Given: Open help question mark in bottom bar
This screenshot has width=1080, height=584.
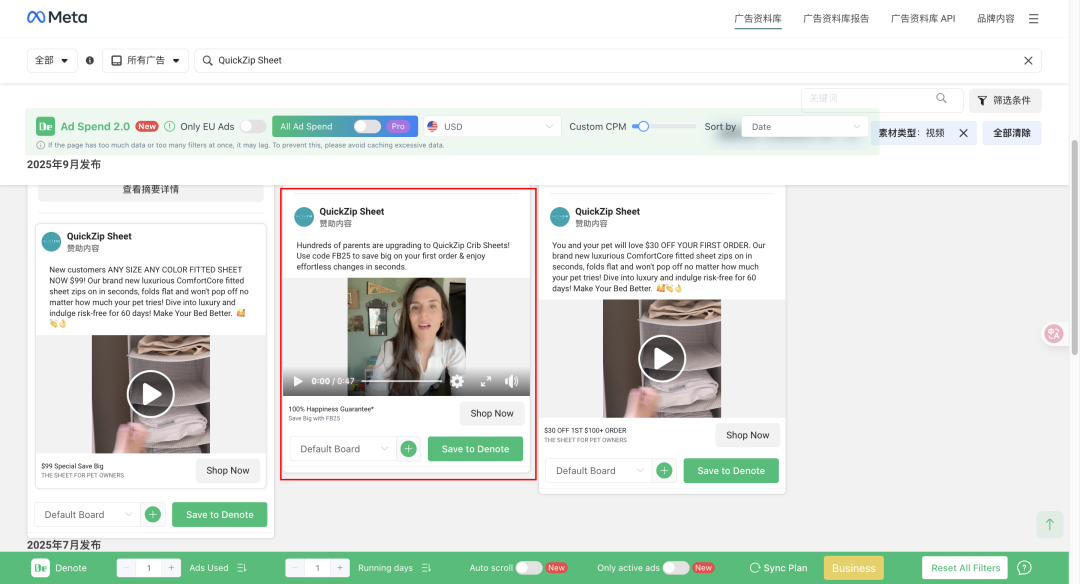Looking at the screenshot, I should coord(1024,568).
